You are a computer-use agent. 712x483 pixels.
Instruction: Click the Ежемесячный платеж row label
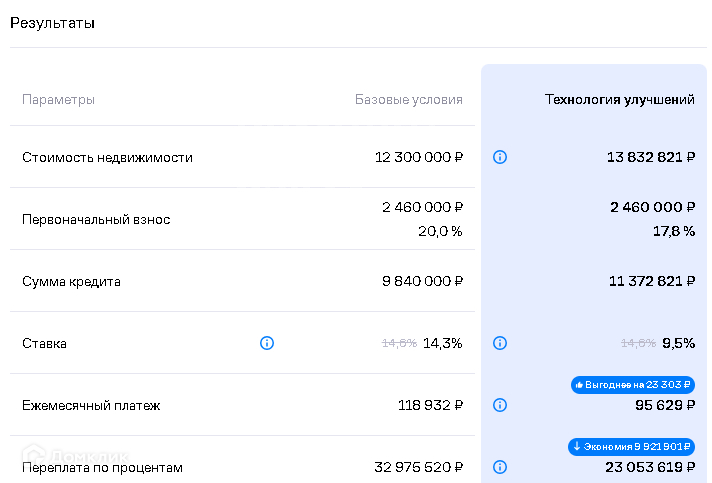coord(91,405)
